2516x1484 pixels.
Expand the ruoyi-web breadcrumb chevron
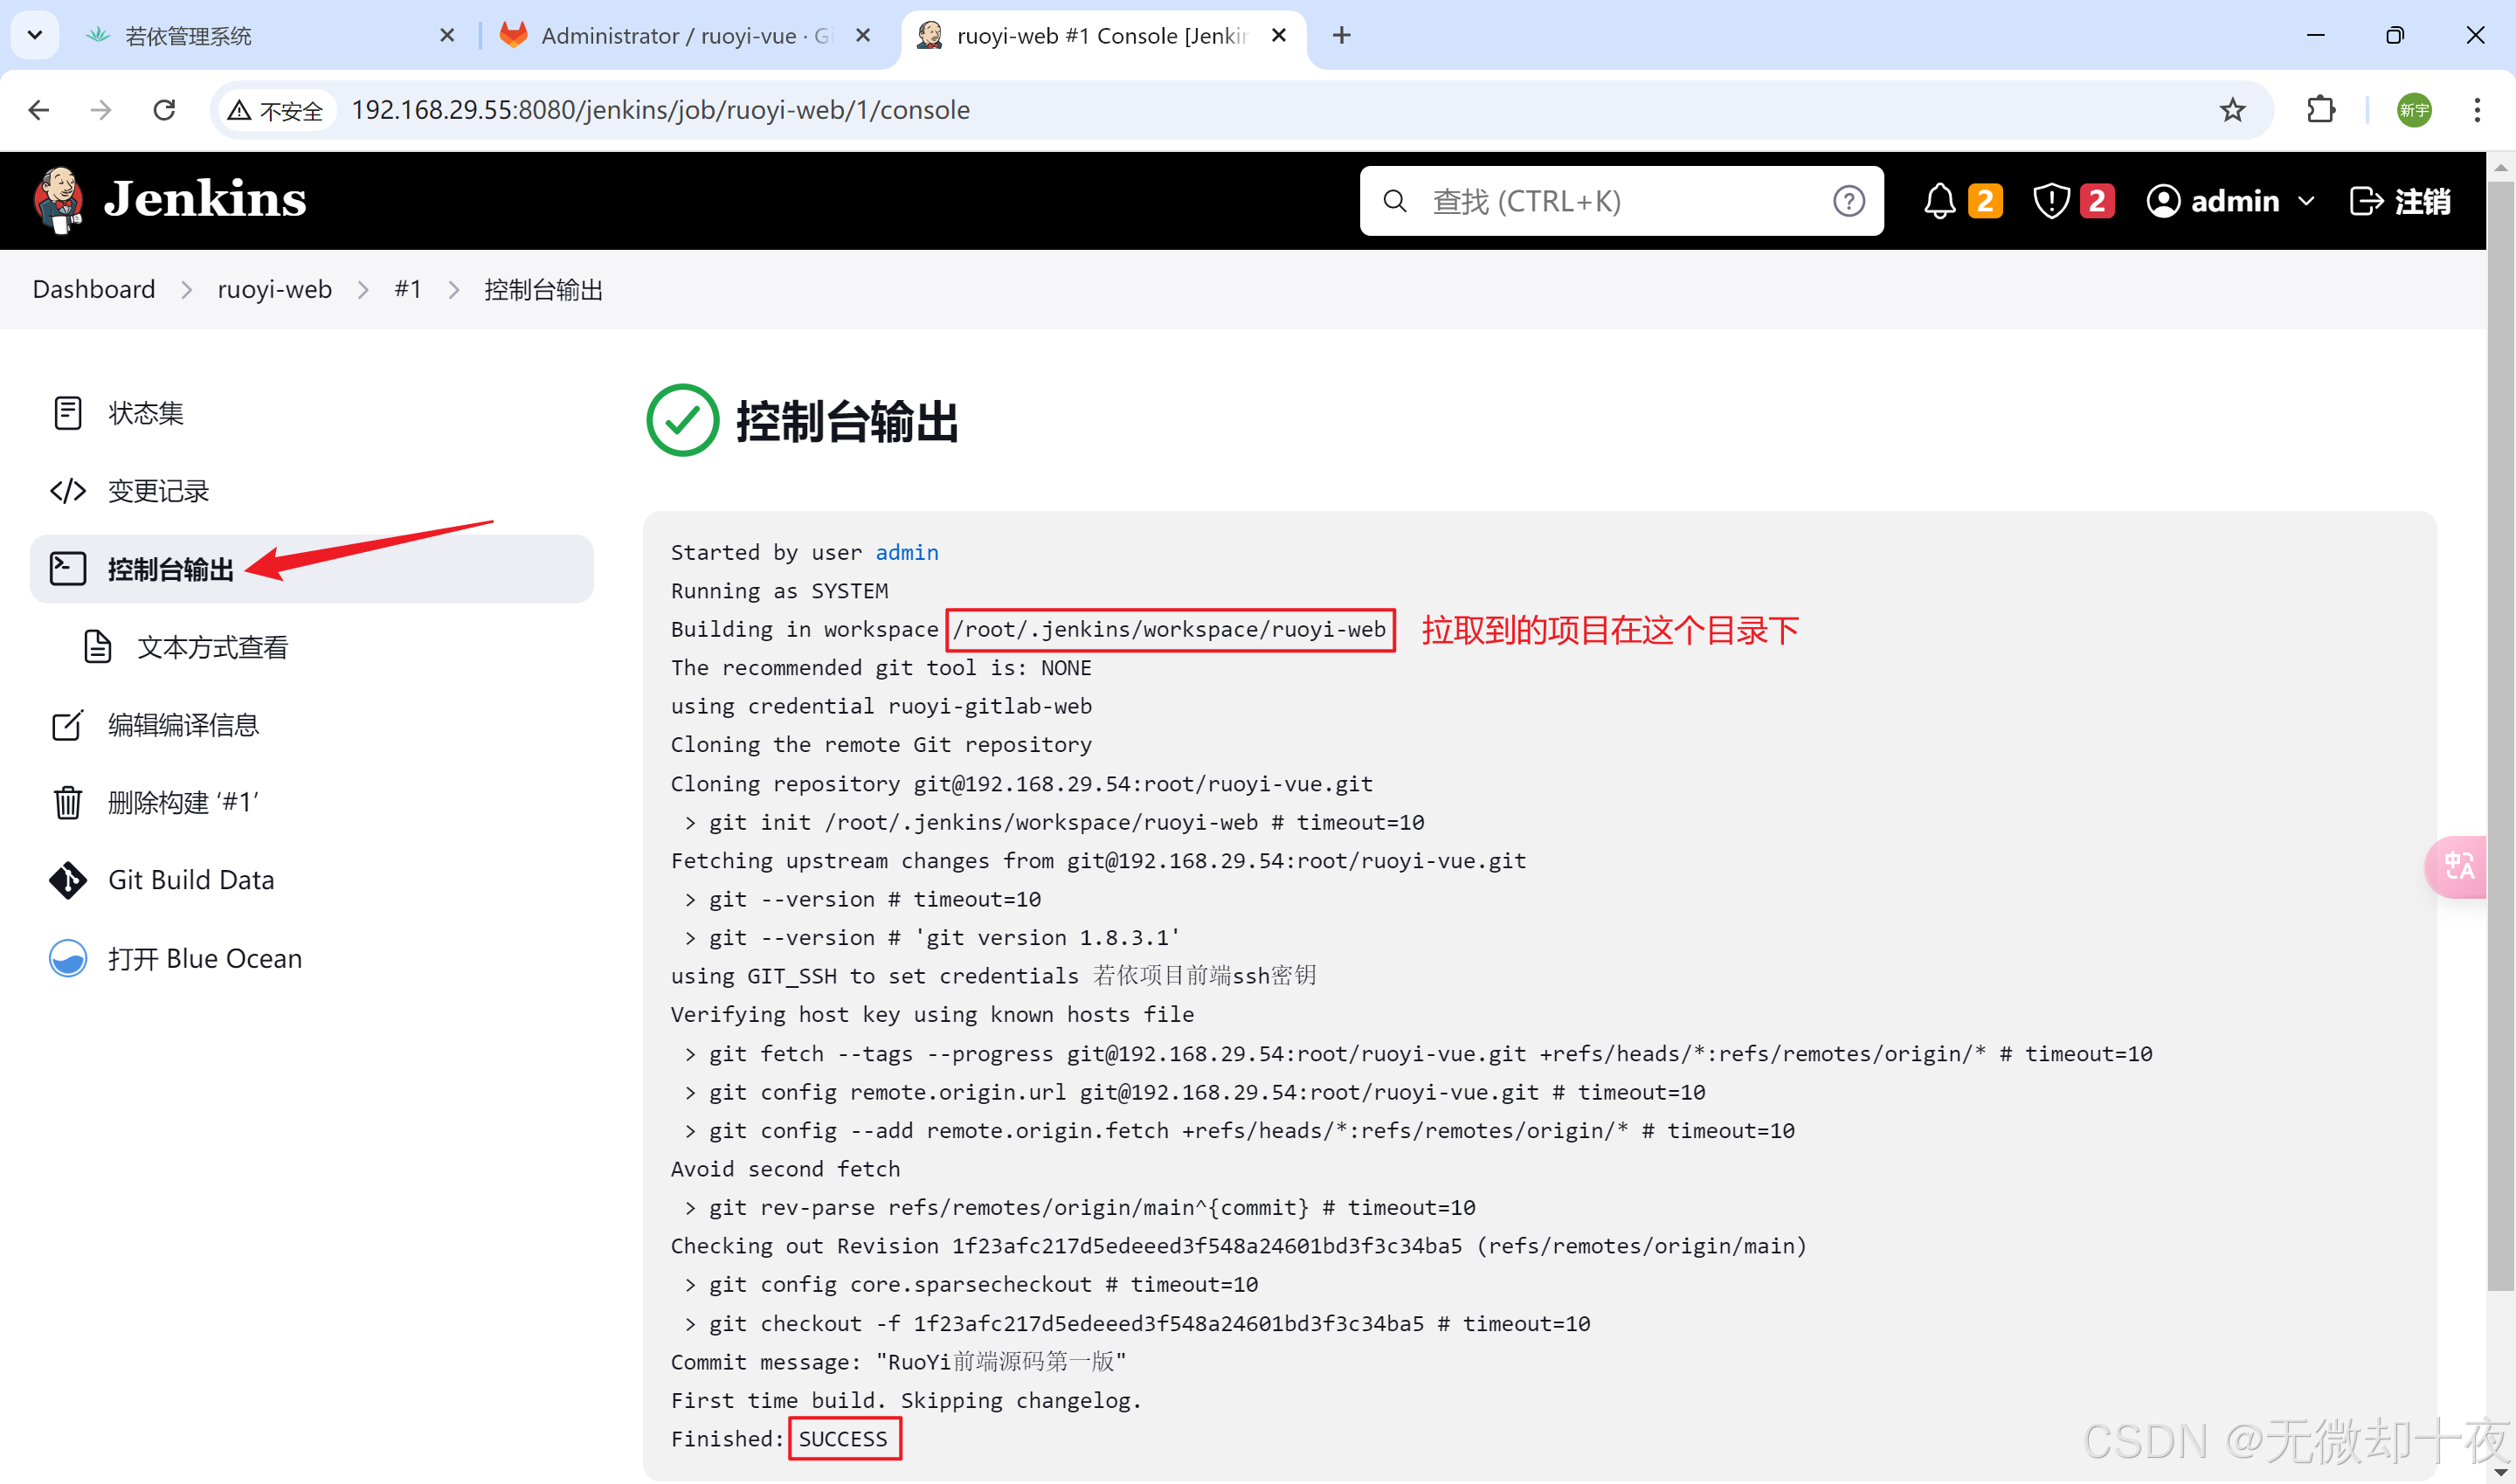click(363, 290)
